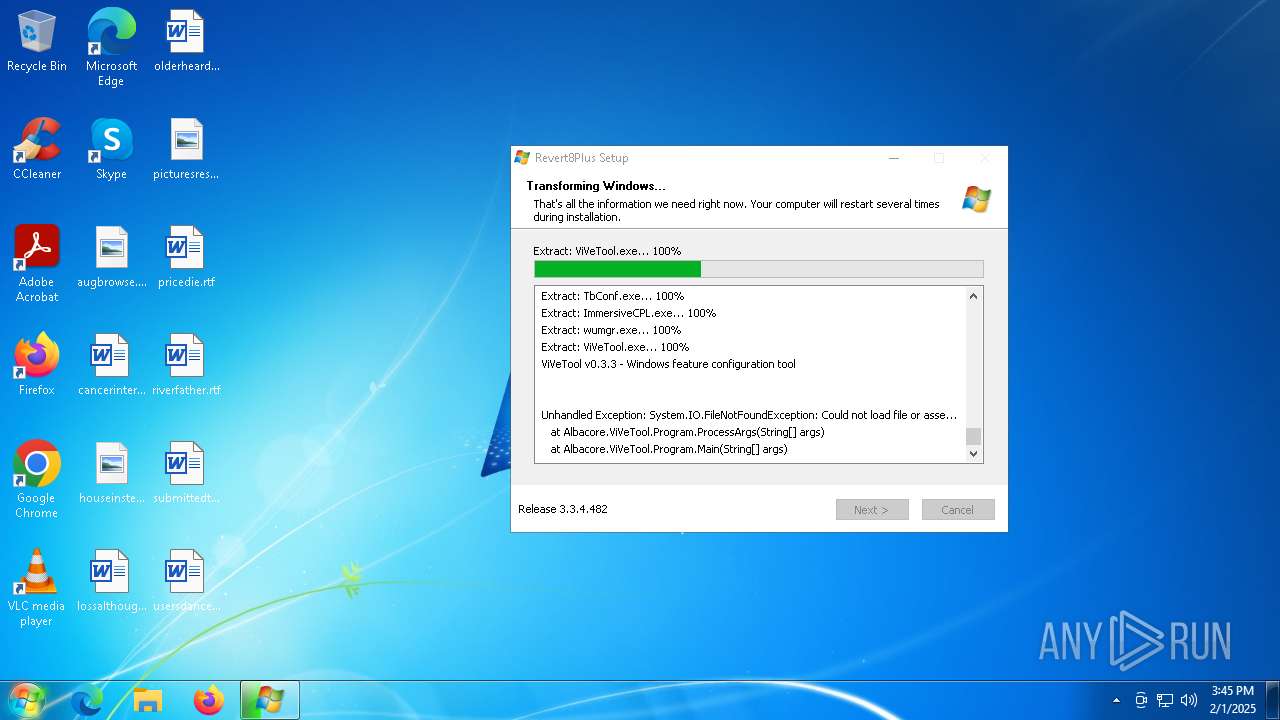Select the picturesres image file icon

tap(186, 149)
